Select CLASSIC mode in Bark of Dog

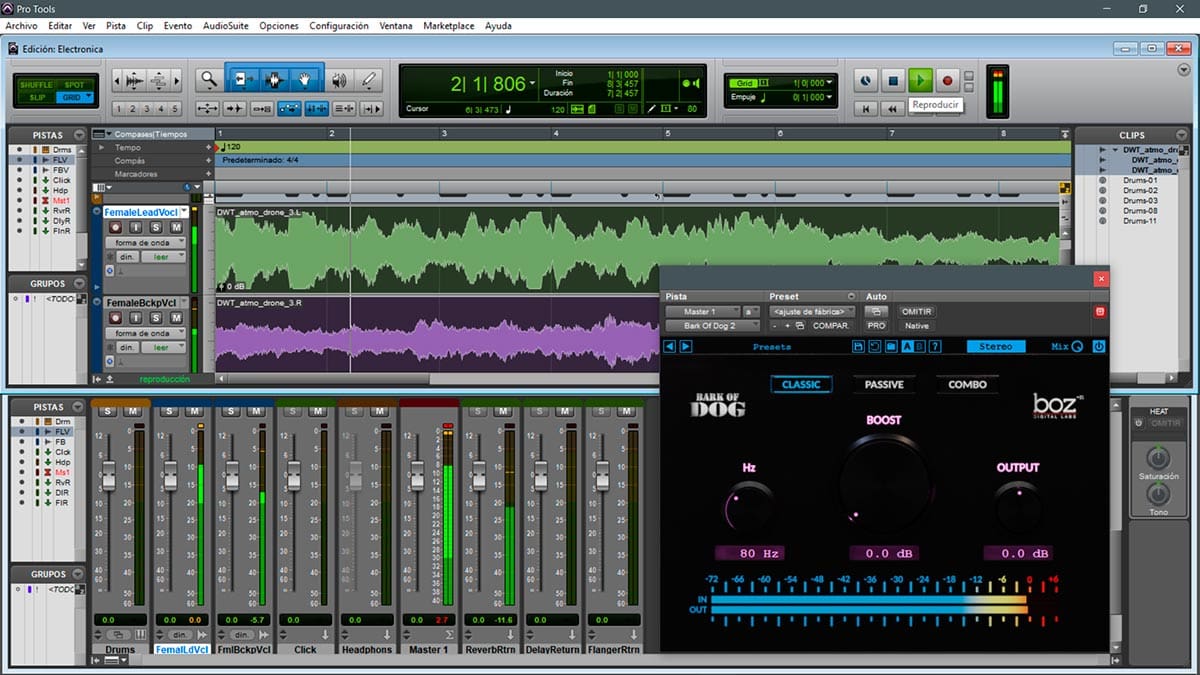point(801,384)
